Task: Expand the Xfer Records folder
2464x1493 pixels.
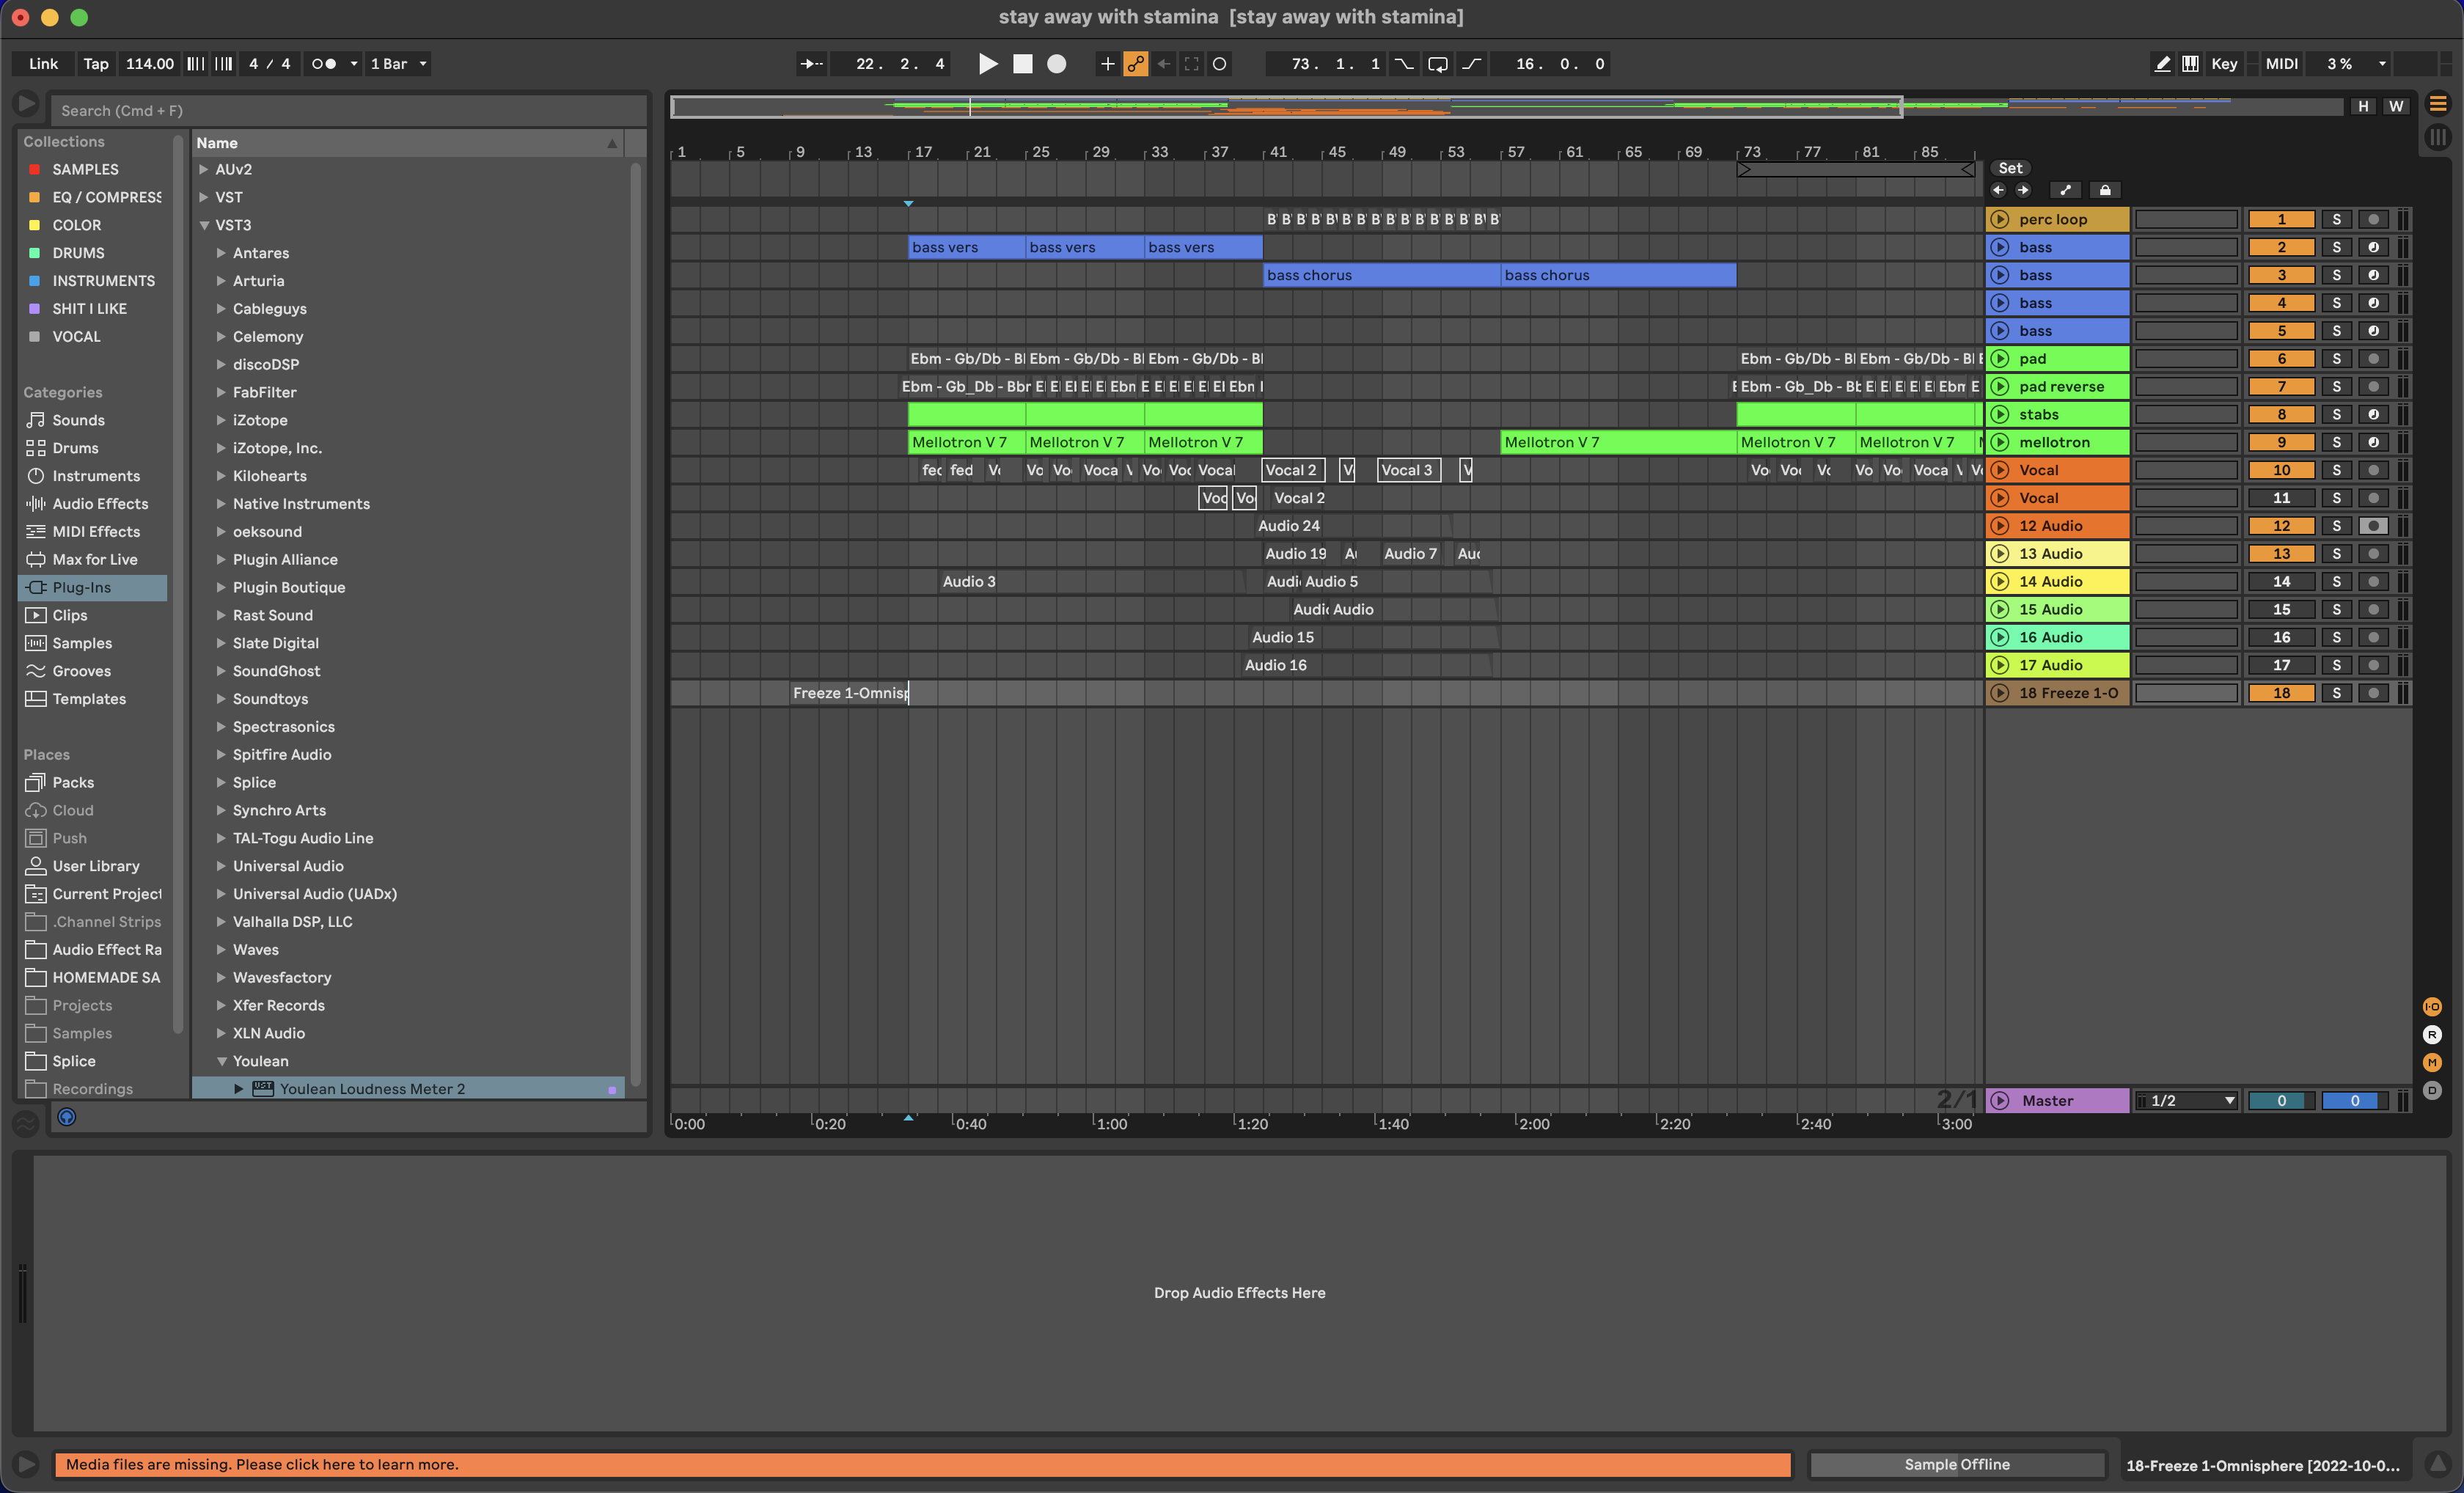Action: tap(221, 1005)
